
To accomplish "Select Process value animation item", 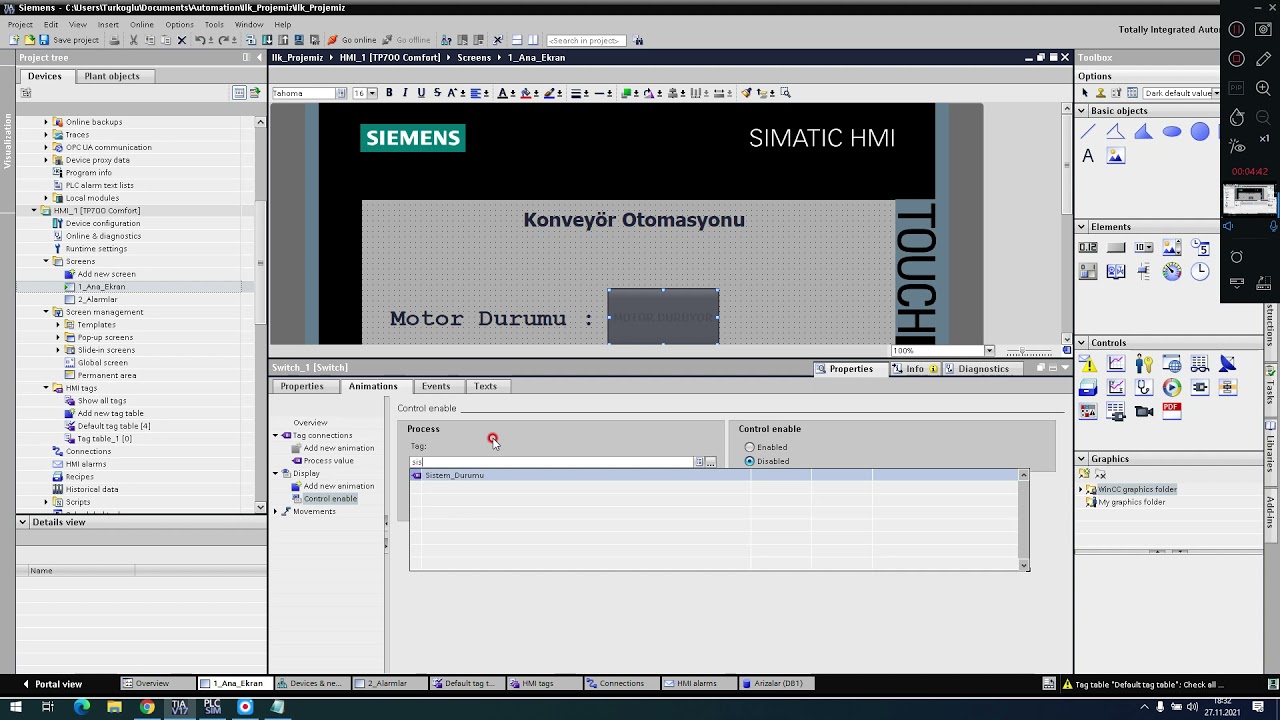I will click(x=328, y=461).
